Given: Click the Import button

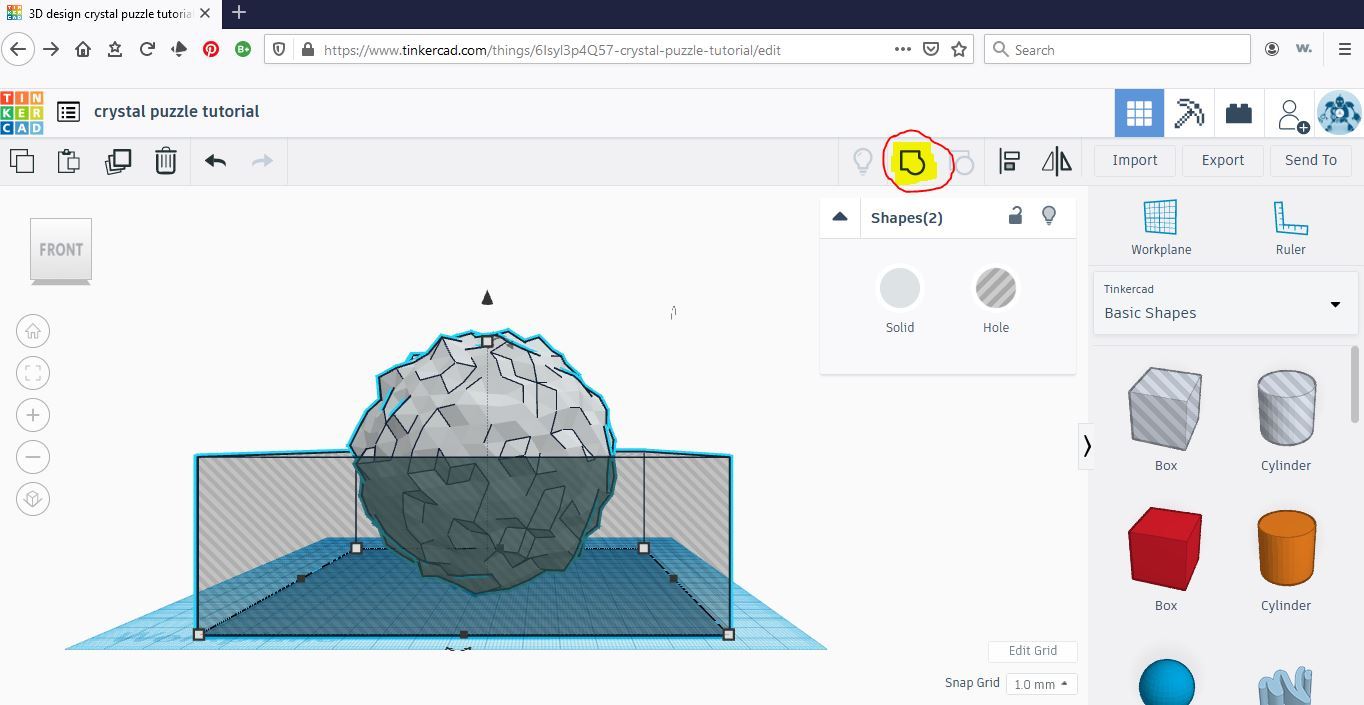Looking at the screenshot, I should 1134,160.
